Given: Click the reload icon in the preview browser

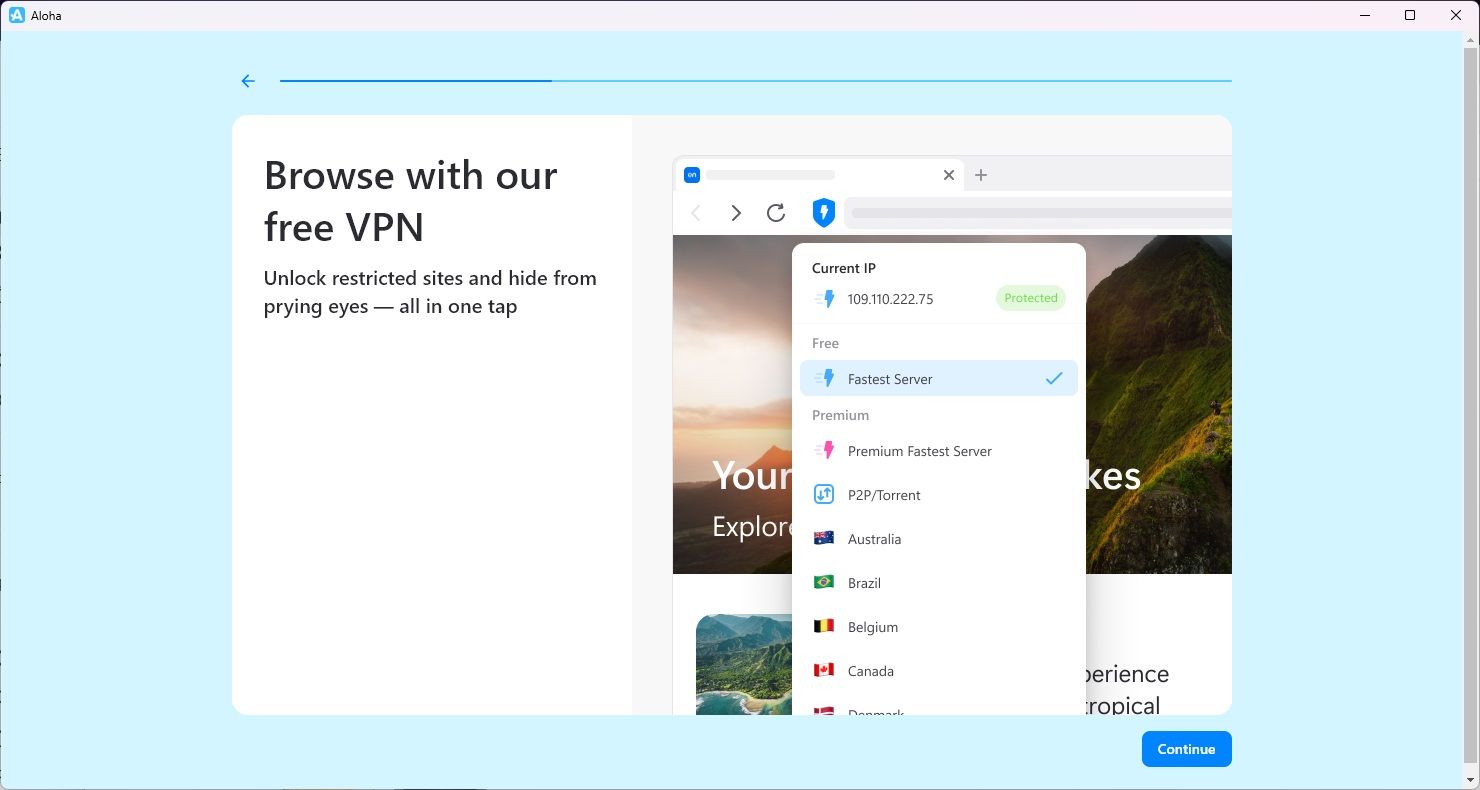Looking at the screenshot, I should click(x=776, y=212).
